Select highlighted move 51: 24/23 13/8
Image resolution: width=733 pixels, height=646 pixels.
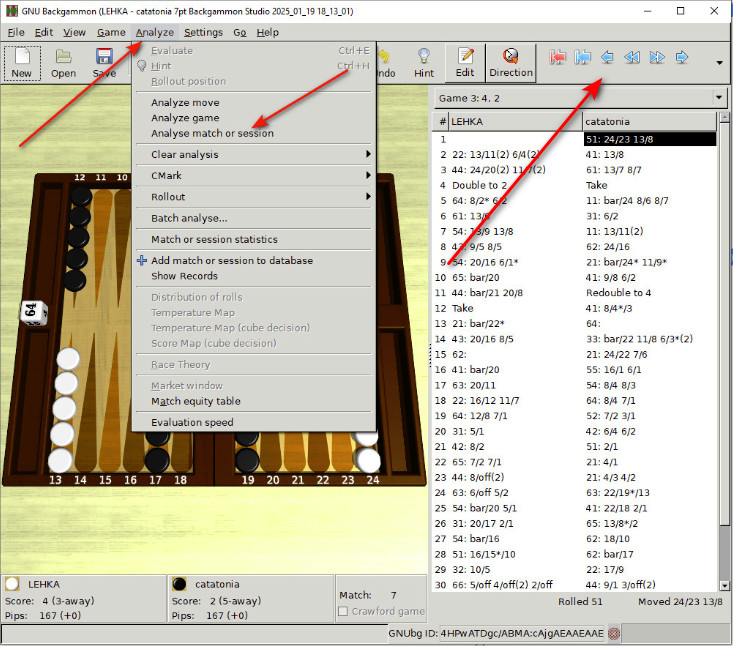click(x=650, y=139)
